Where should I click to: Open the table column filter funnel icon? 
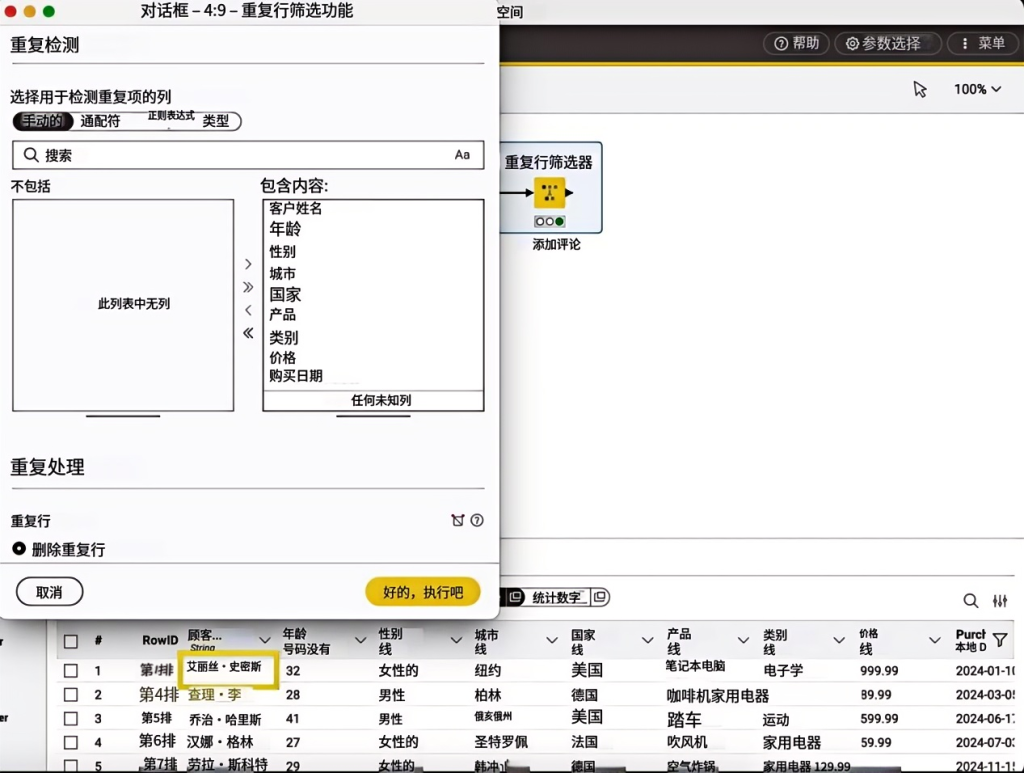(999, 640)
